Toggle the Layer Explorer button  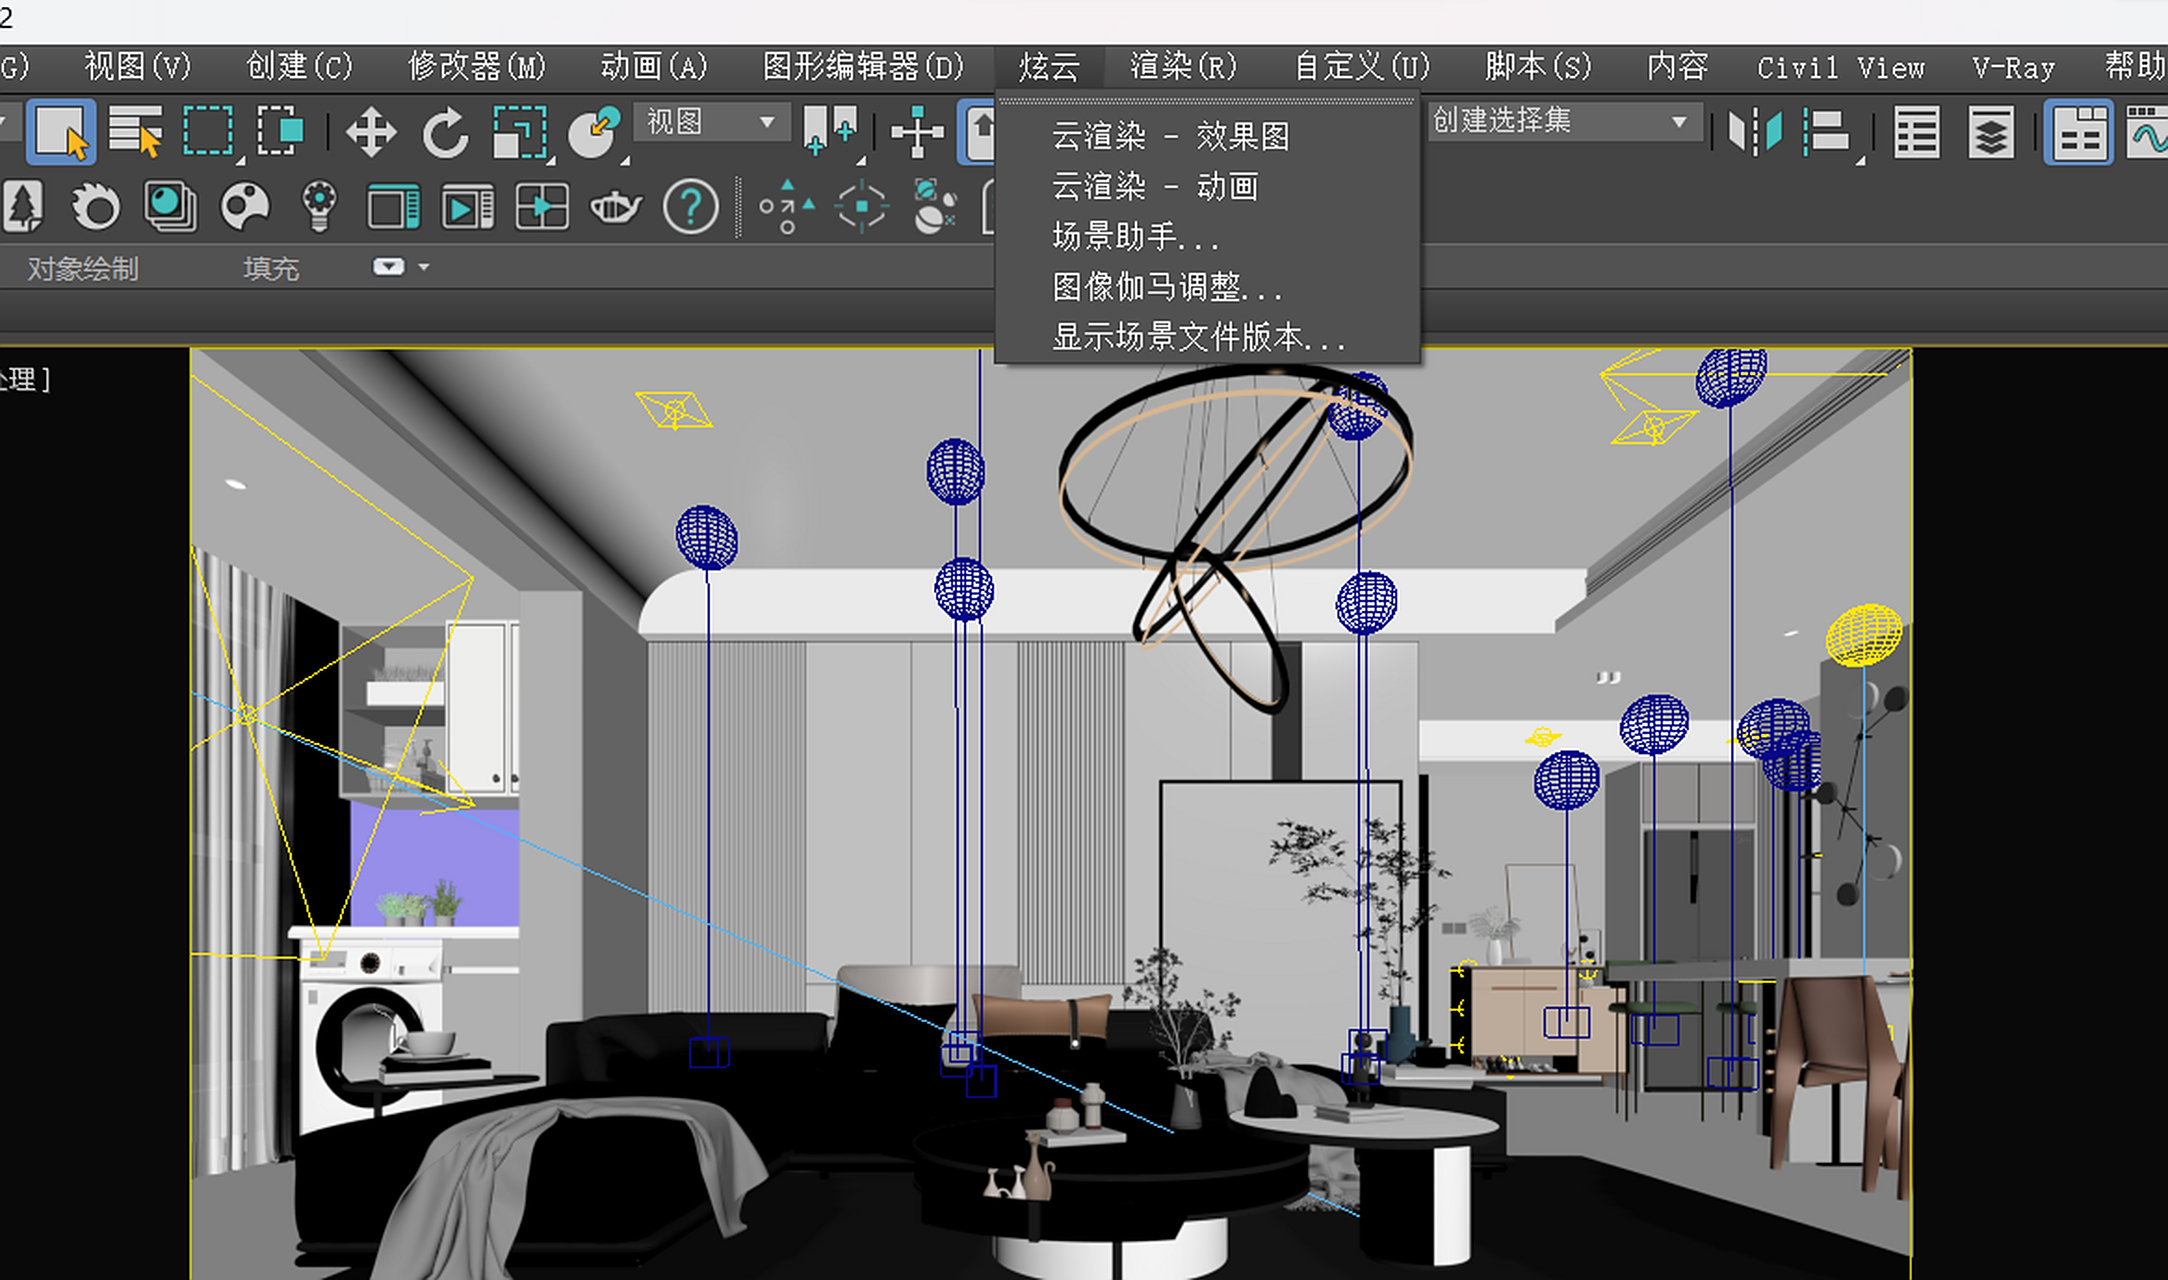(x=1990, y=132)
